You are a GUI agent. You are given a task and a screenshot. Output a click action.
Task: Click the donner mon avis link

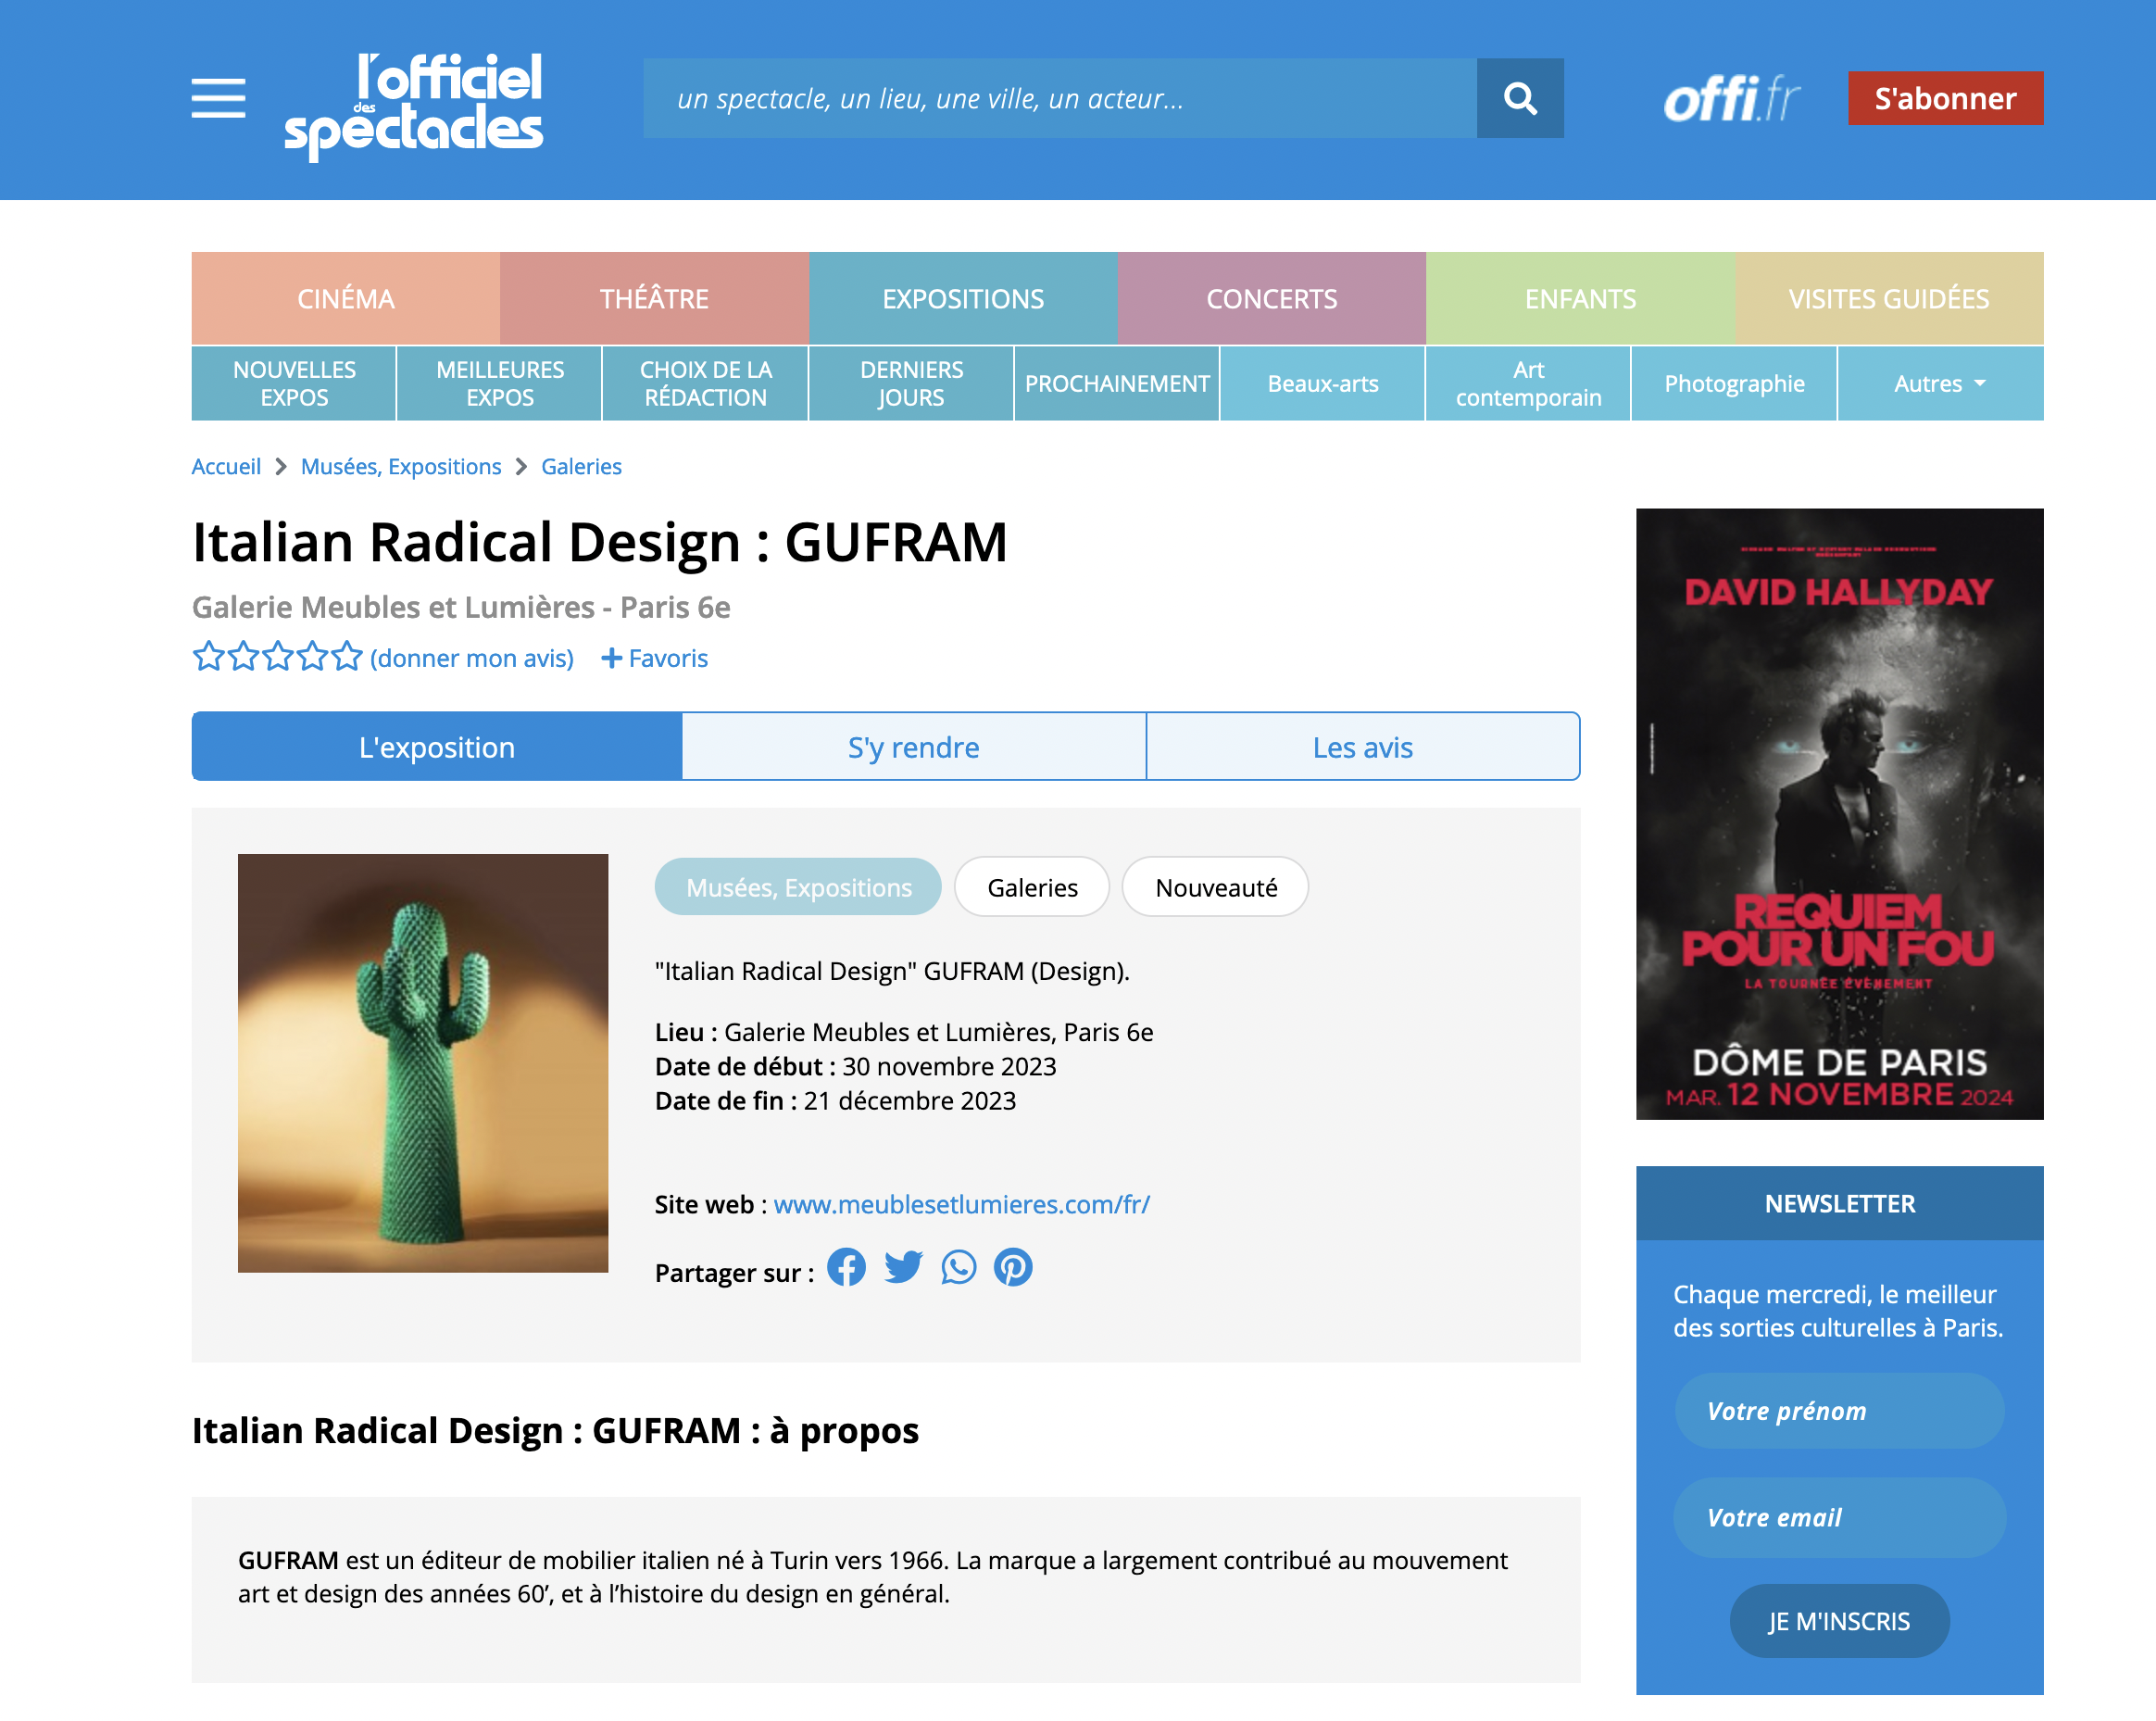(x=472, y=658)
